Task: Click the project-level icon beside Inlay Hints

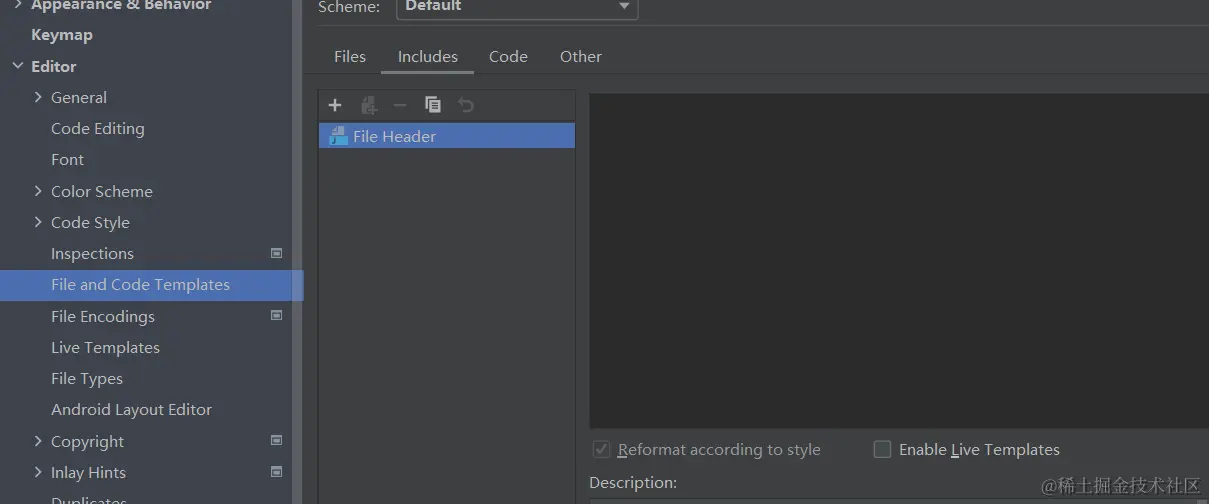Action: [x=277, y=472]
